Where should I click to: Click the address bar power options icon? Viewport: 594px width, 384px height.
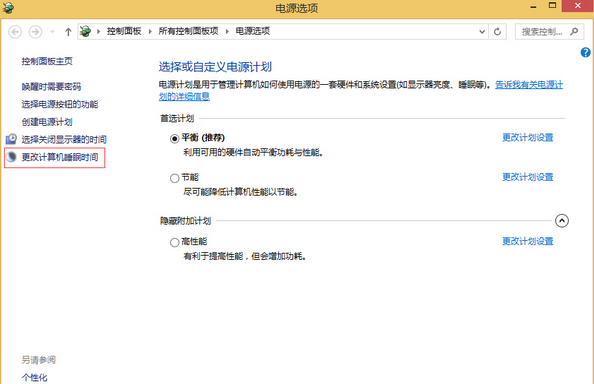point(85,31)
